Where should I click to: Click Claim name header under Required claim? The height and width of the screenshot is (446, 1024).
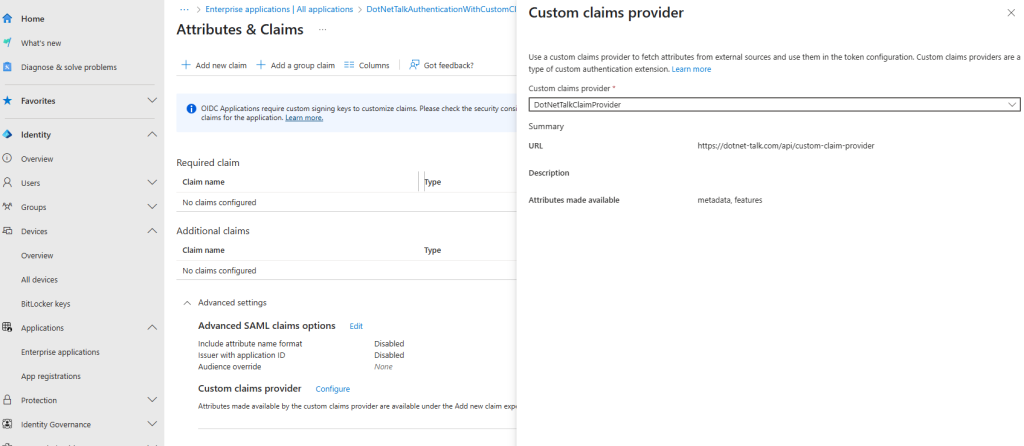point(203,182)
